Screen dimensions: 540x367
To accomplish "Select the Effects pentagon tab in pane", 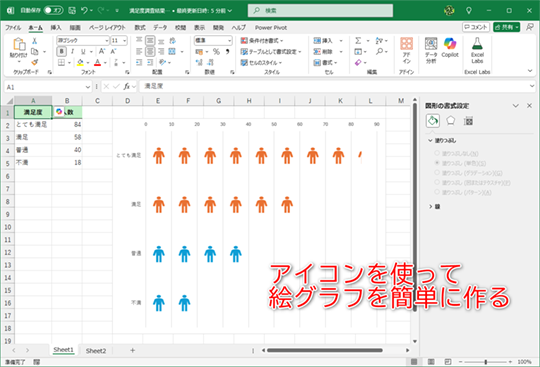I will tap(450, 121).
